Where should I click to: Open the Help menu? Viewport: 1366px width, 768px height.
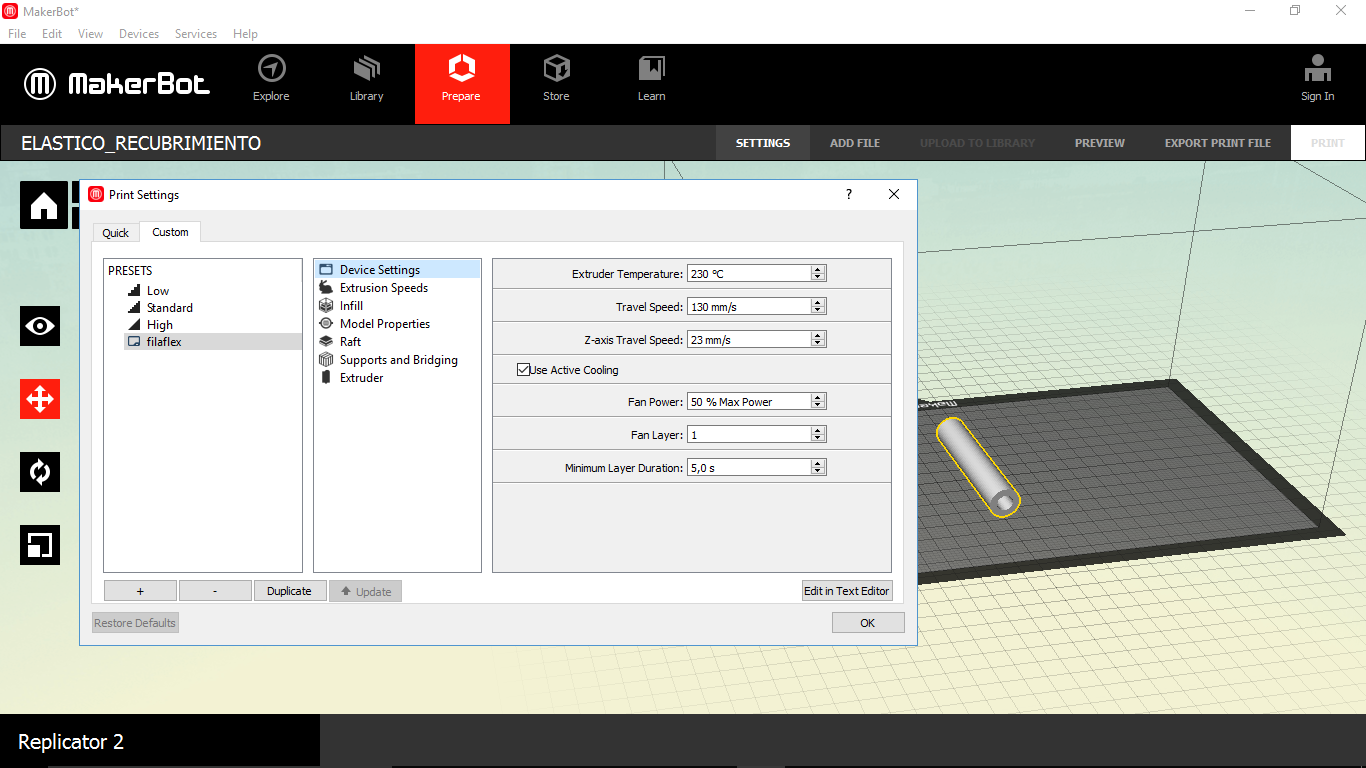[246, 33]
